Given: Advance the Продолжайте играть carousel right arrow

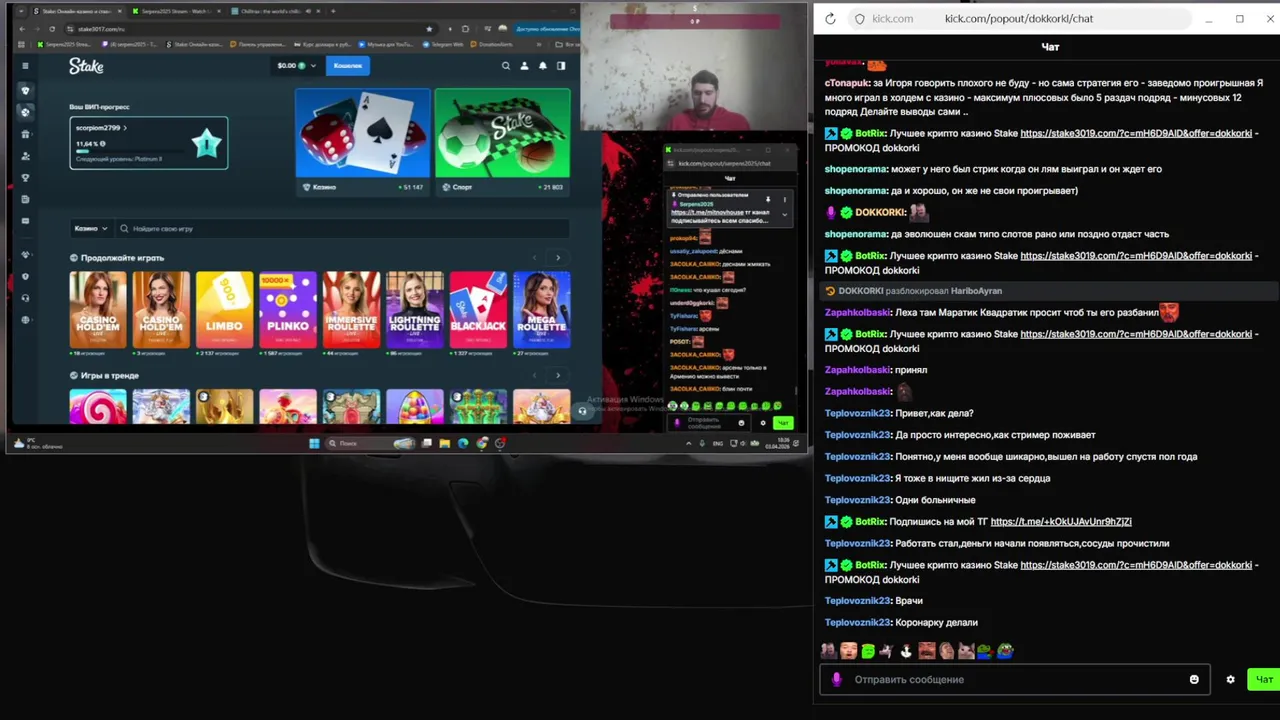Looking at the screenshot, I should 558,258.
